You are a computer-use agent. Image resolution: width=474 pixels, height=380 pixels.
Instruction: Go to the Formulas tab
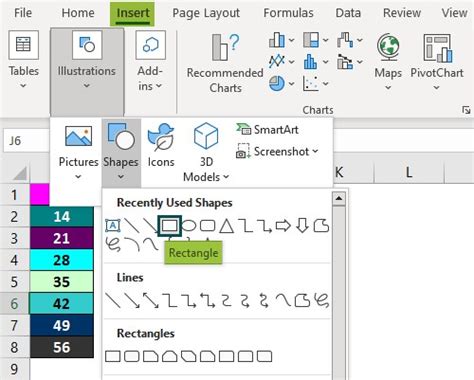288,13
